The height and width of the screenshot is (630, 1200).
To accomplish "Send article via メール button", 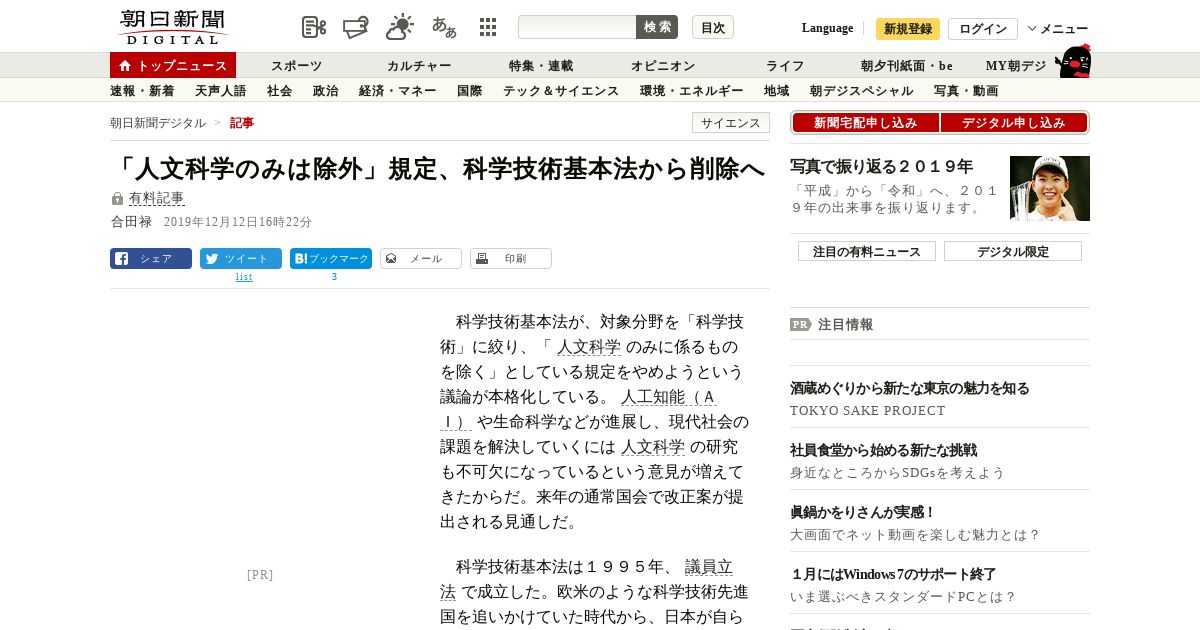I will tap(421, 258).
